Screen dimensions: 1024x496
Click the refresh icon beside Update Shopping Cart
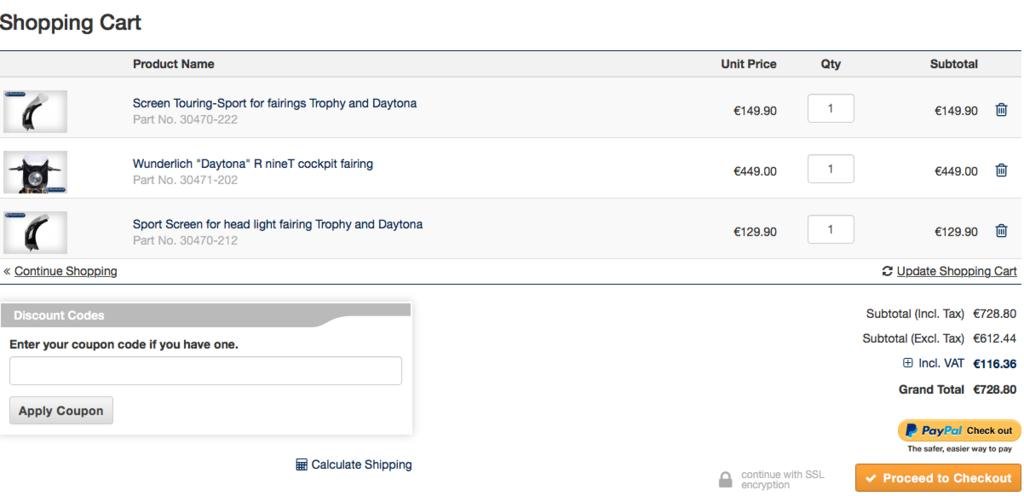[887, 271]
